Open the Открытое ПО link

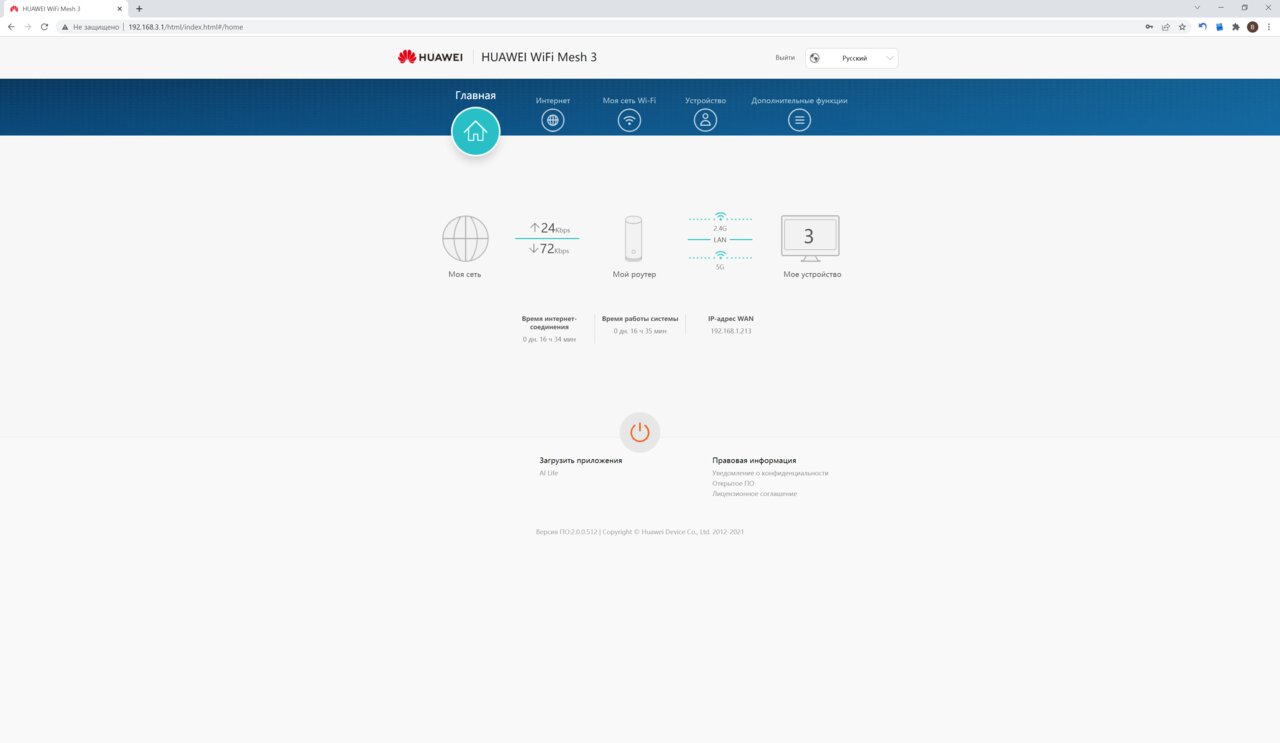pyautogui.click(x=733, y=483)
